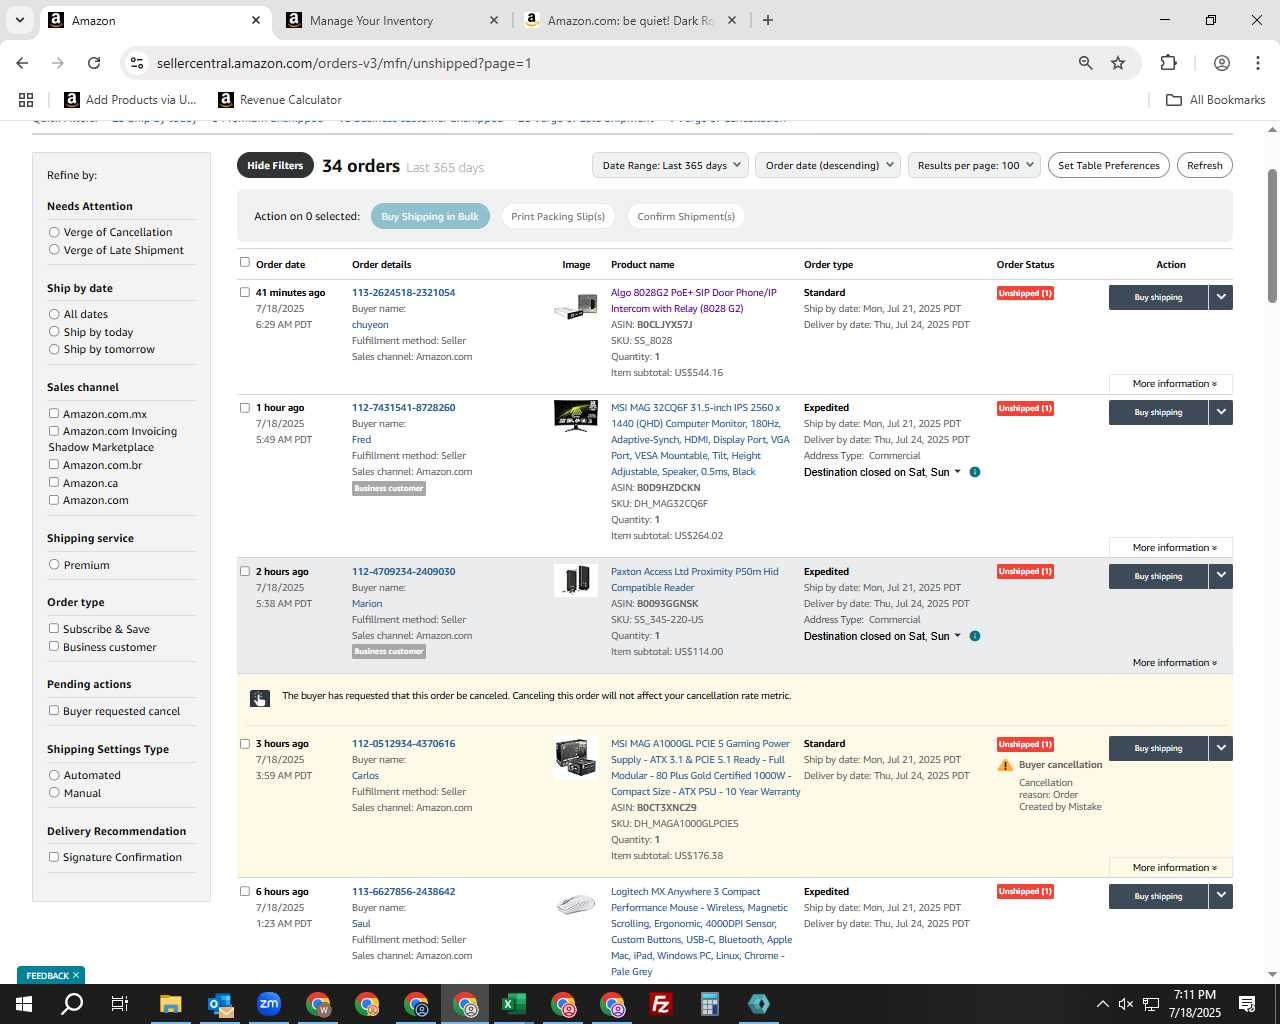Click the buyer cancellation warning triangle icon

[1005, 765]
